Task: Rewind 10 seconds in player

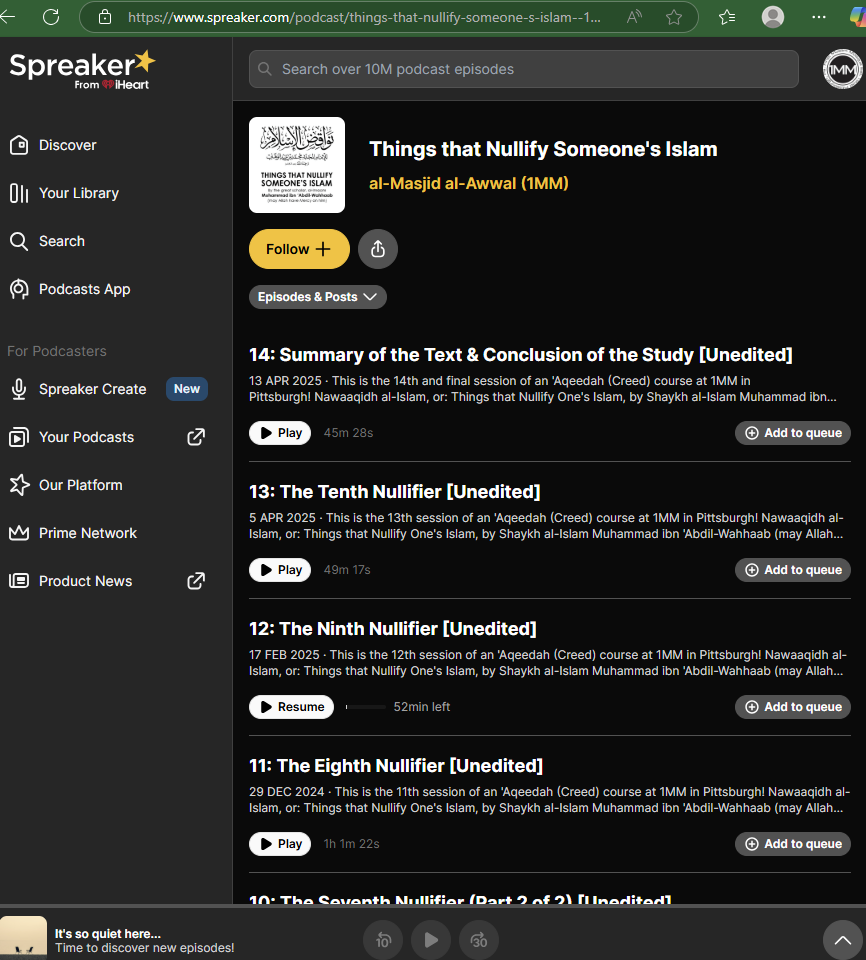Action: pos(383,940)
